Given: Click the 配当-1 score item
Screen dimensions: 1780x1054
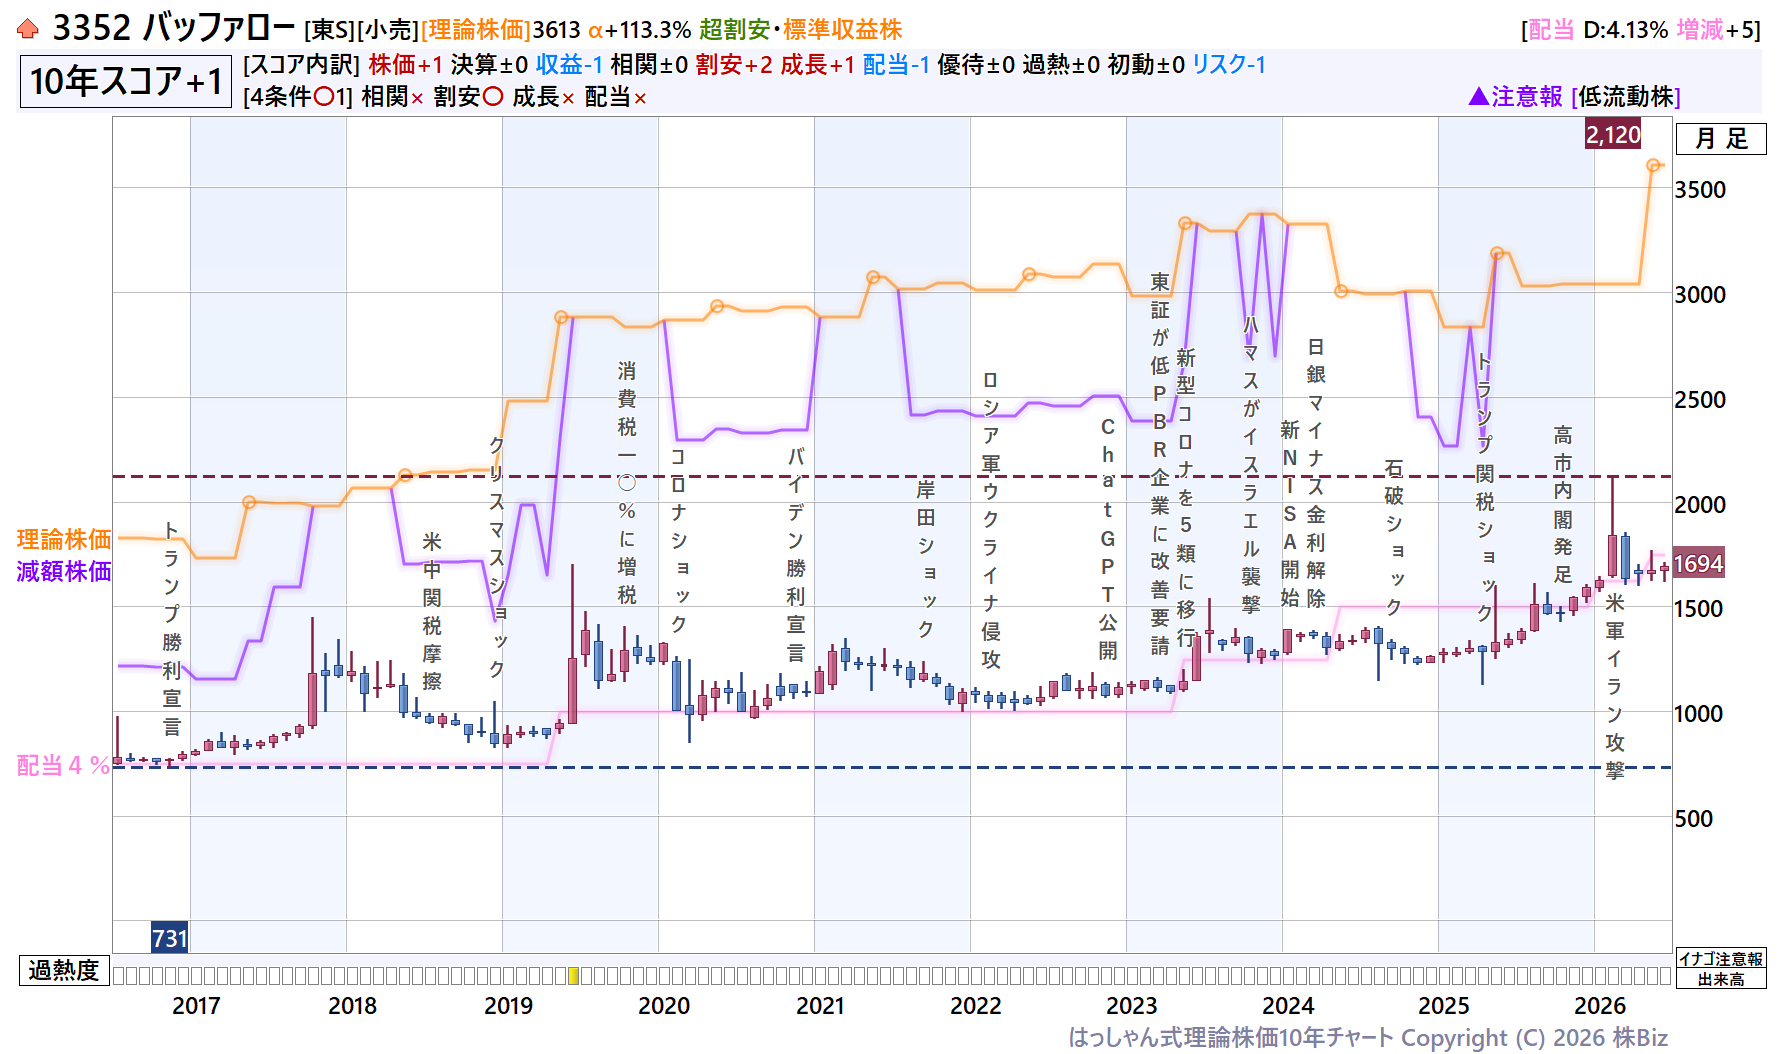Looking at the screenshot, I should [896, 65].
